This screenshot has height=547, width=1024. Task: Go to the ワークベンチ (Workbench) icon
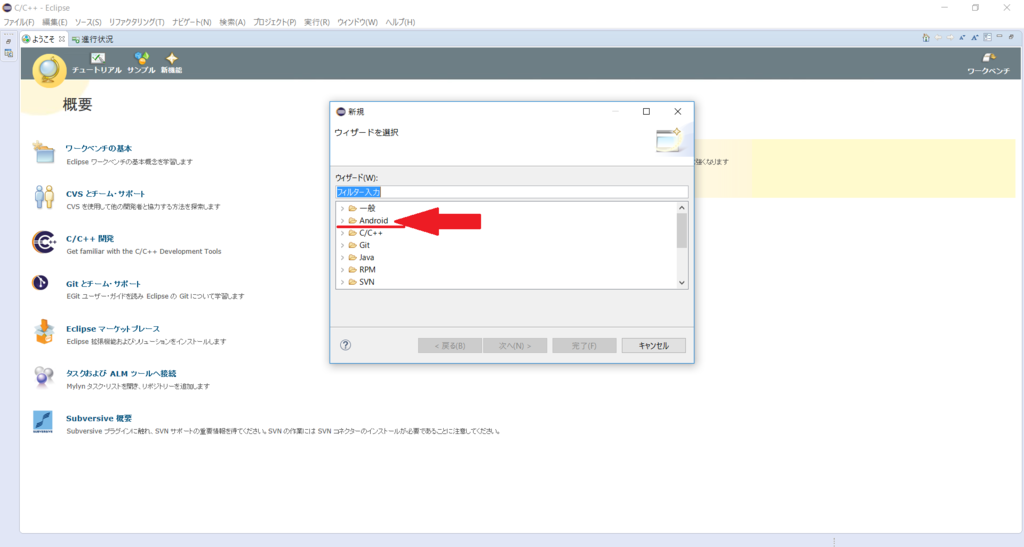(x=989, y=58)
